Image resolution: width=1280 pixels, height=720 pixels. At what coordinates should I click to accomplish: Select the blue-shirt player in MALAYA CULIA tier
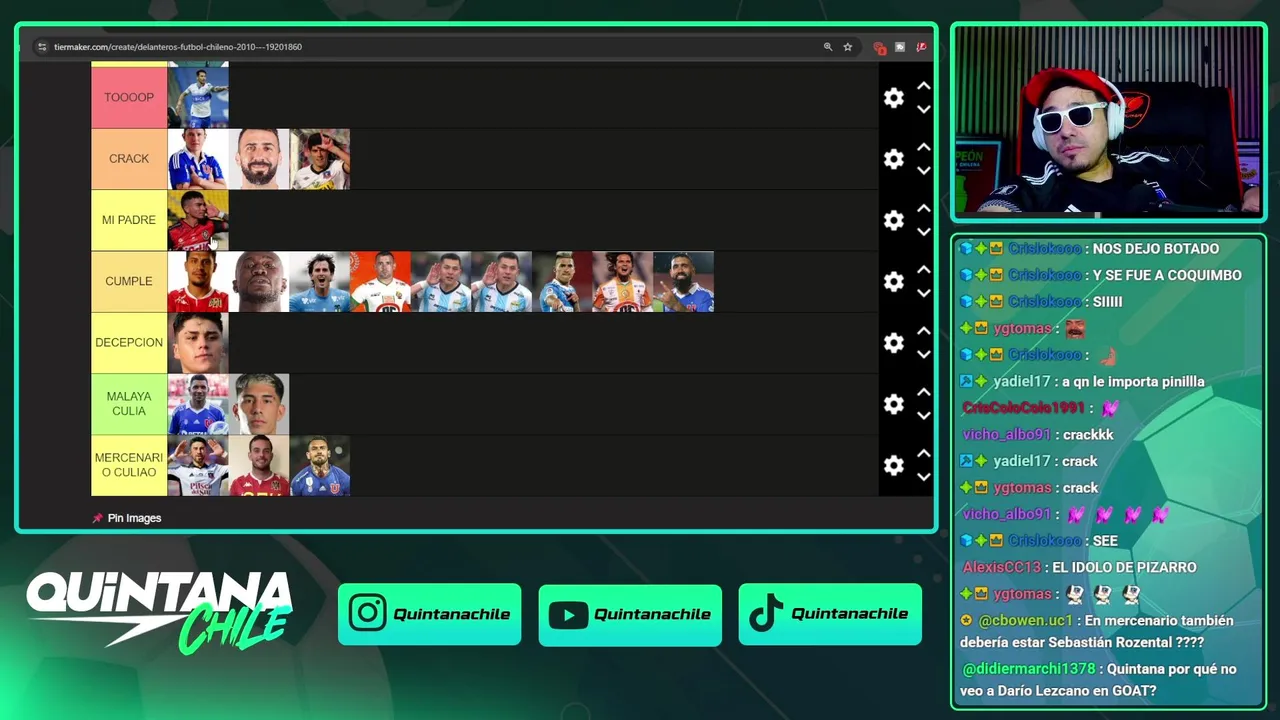[198, 404]
